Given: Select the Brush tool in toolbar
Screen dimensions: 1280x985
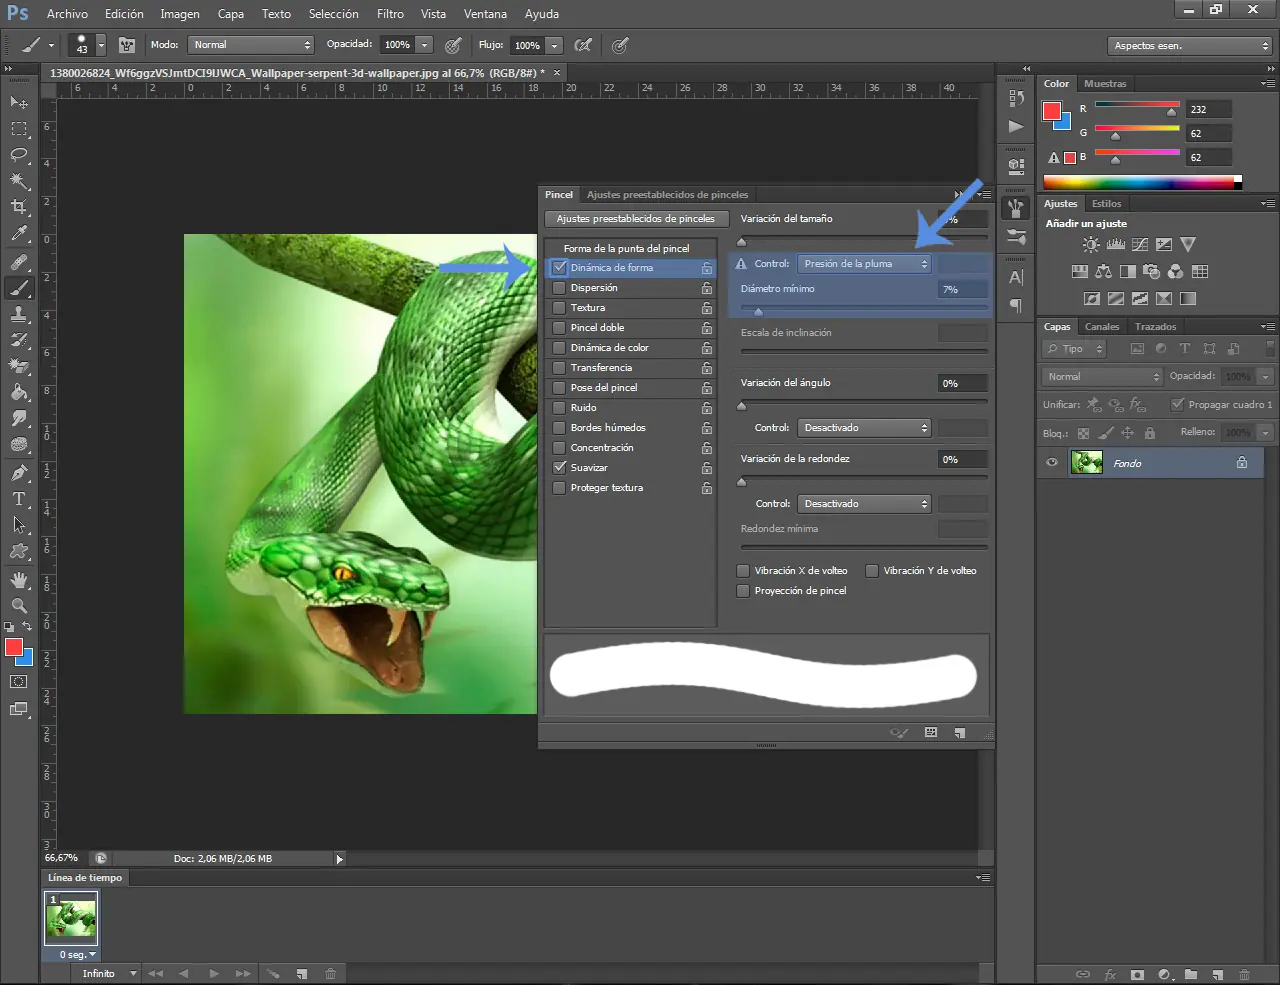Looking at the screenshot, I should coord(19,288).
